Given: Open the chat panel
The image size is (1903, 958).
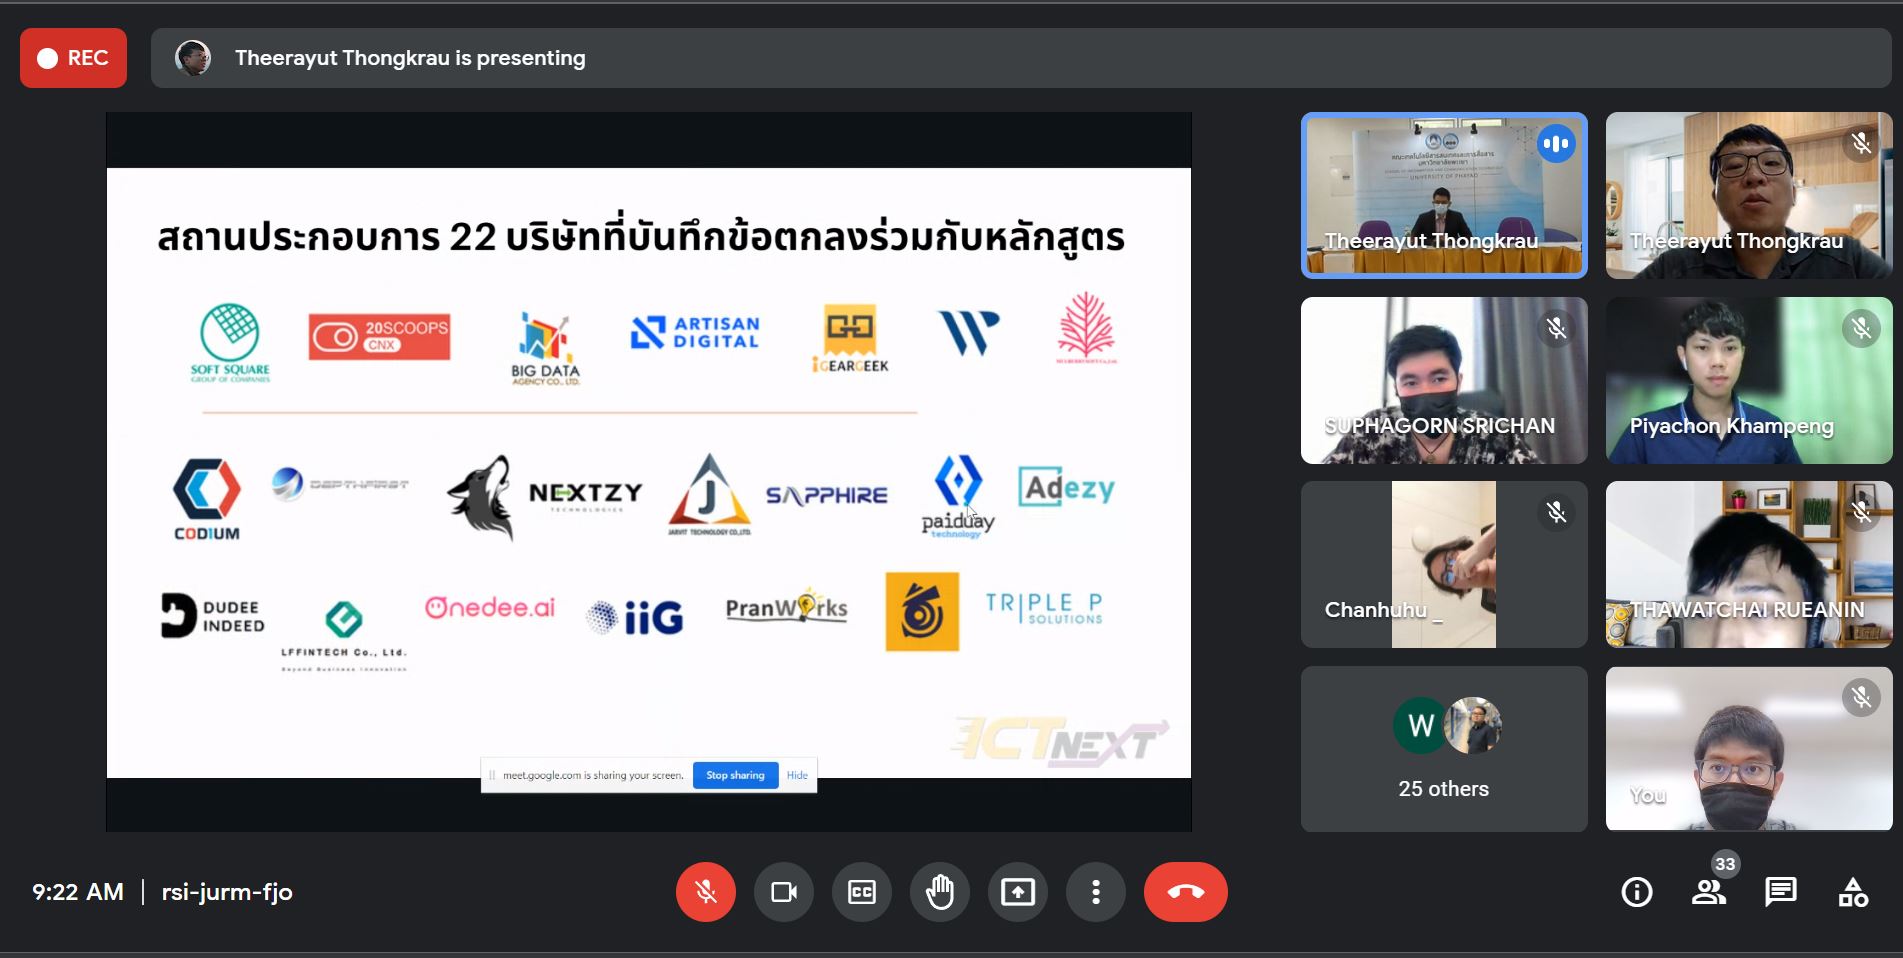Looking at the screenshot, I should point(1781,892).
